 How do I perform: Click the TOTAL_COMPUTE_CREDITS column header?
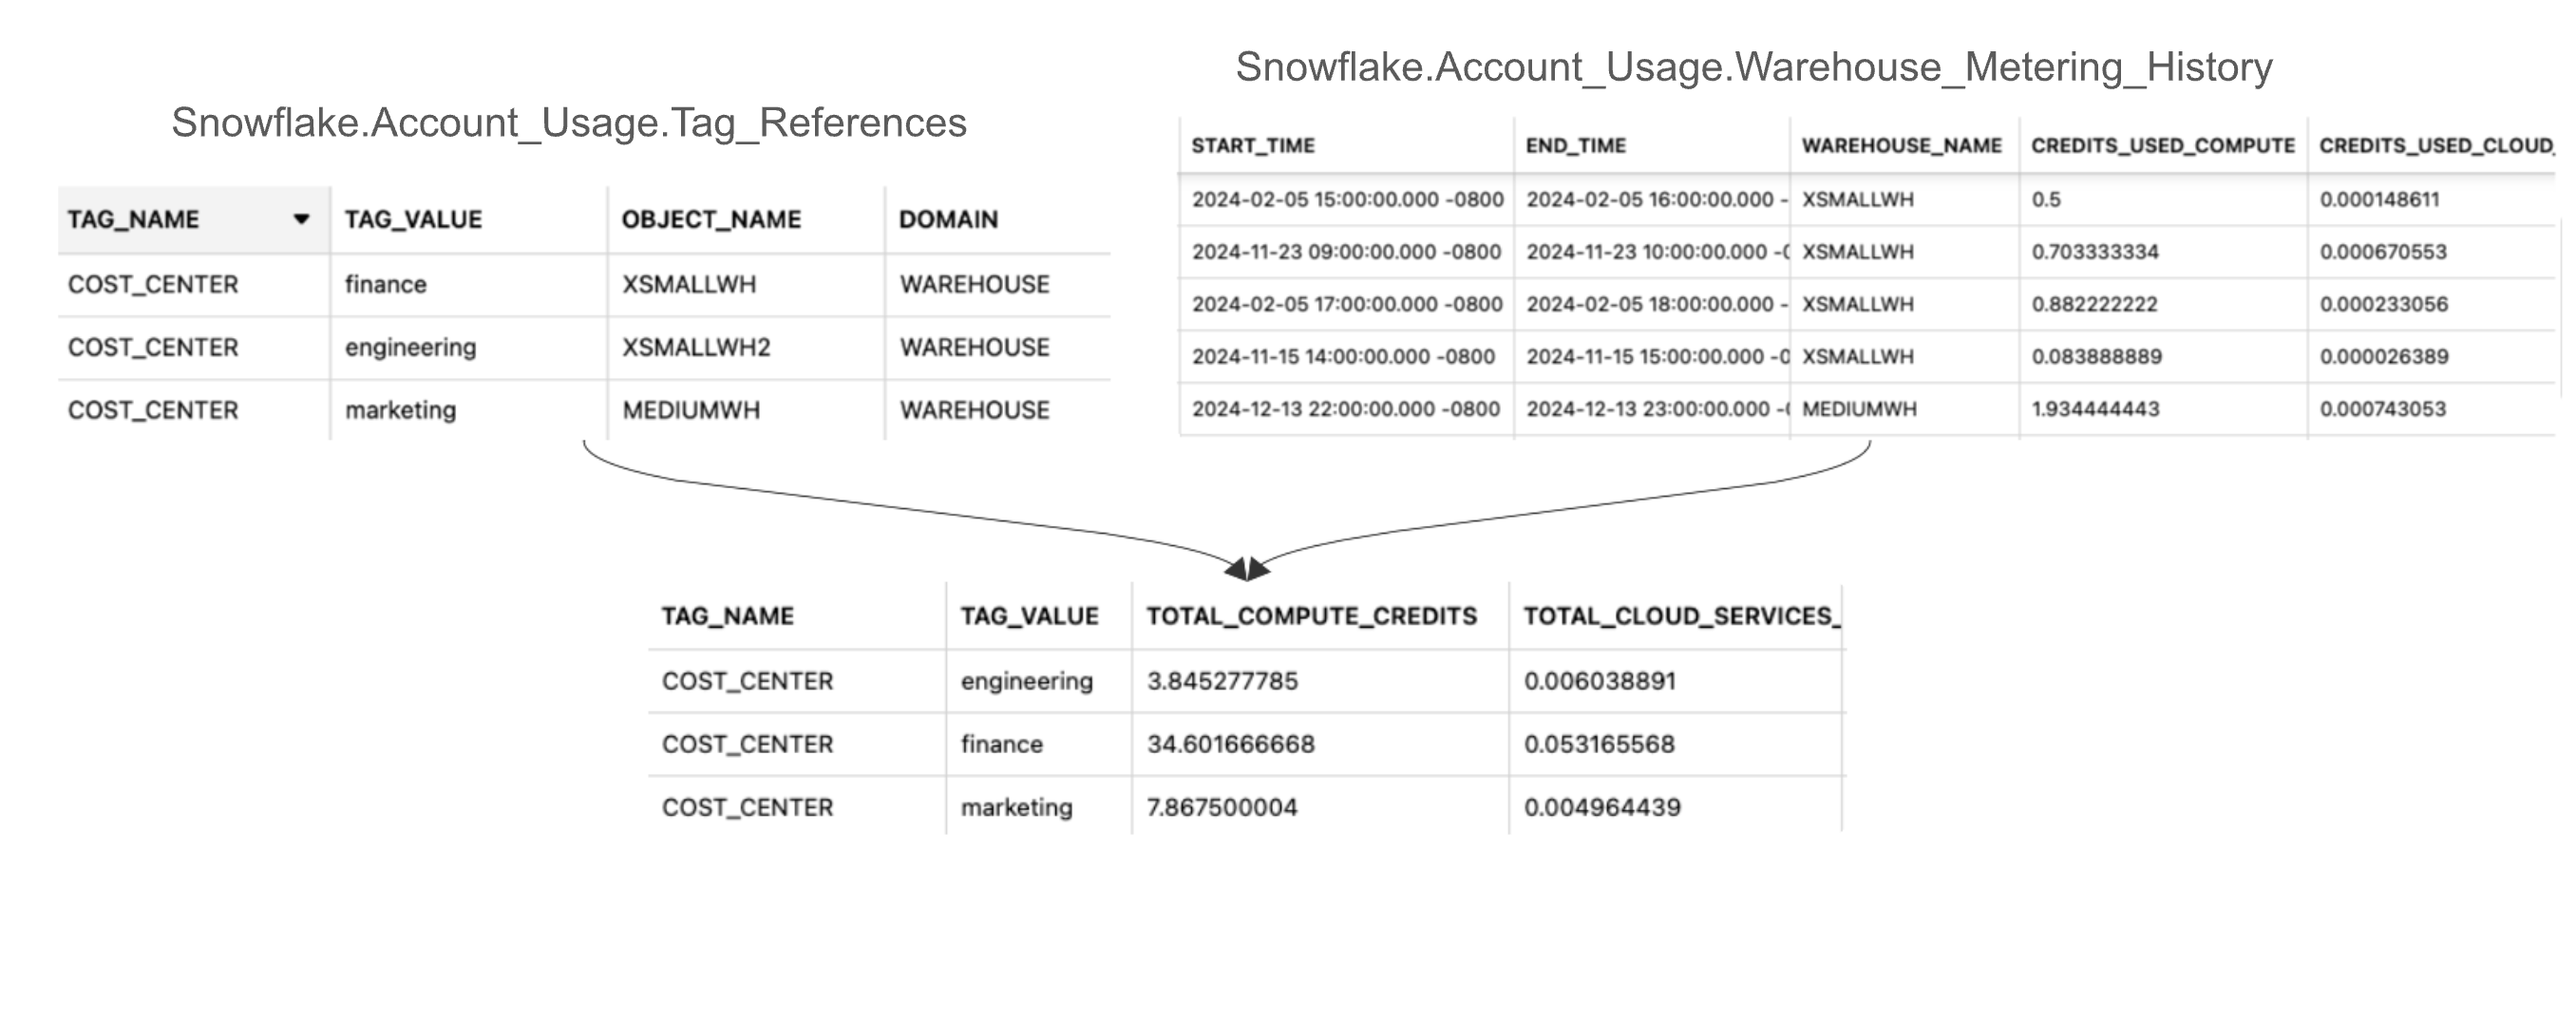coord(1311,616)
